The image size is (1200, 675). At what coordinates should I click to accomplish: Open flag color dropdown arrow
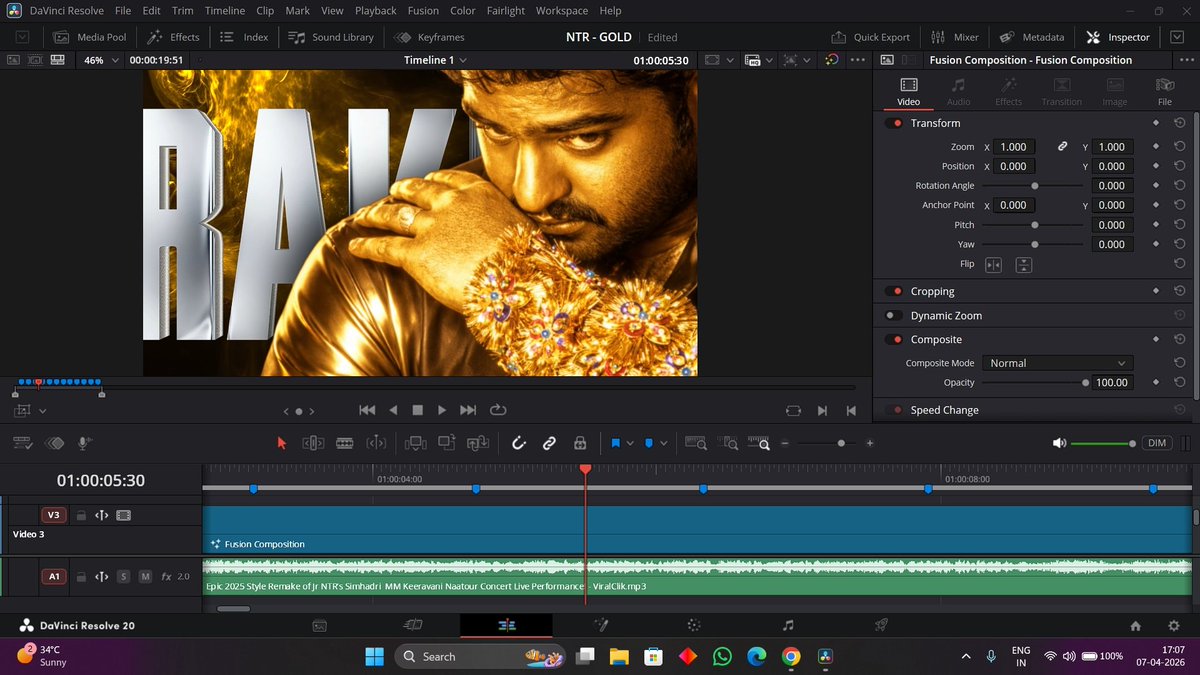[630, 443]
